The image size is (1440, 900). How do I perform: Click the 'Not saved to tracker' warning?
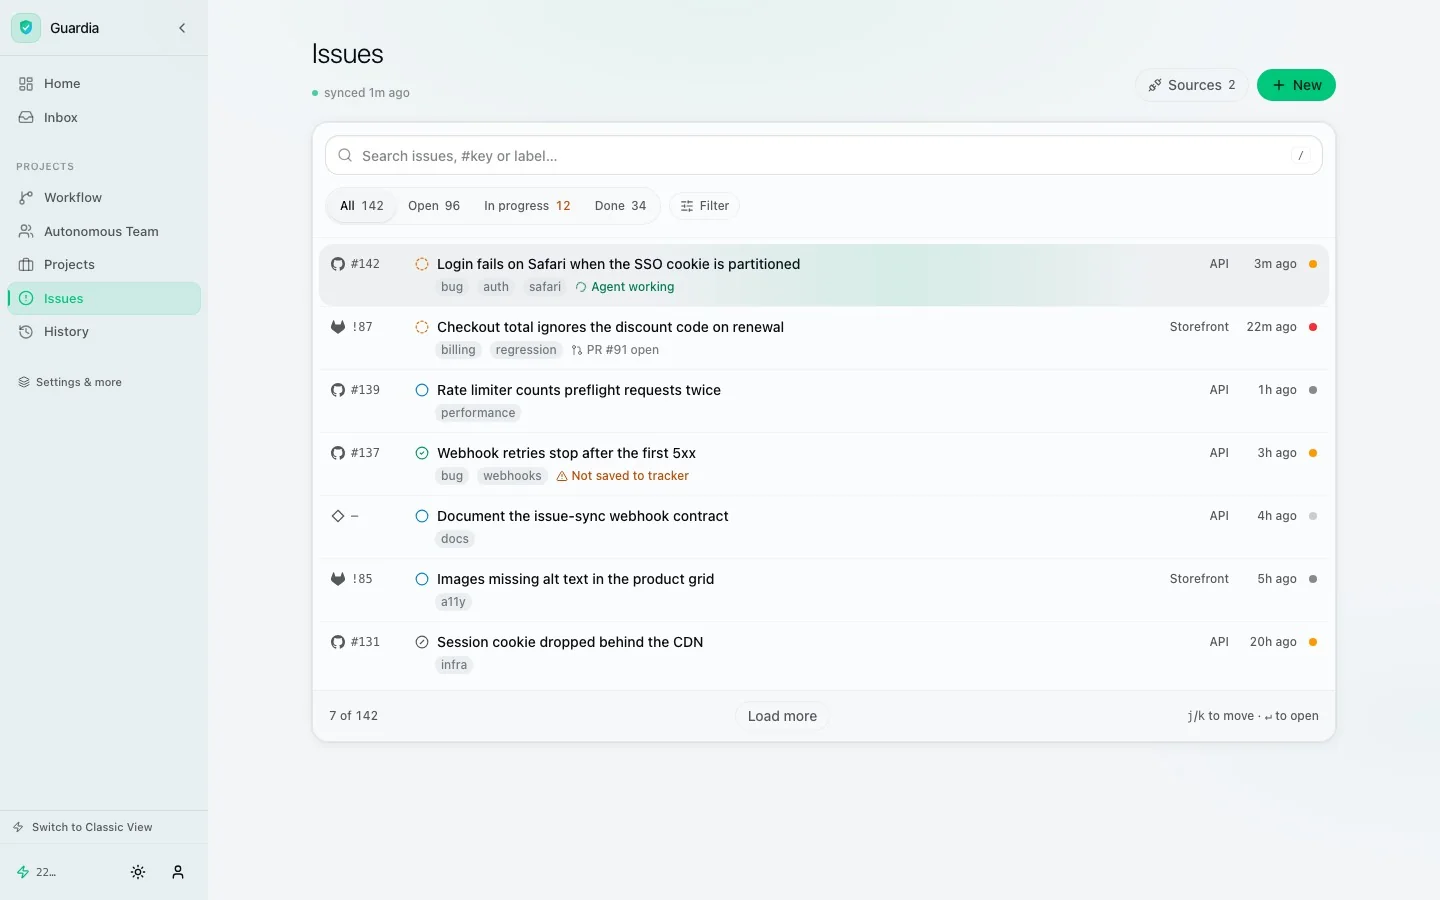[622, 476]
